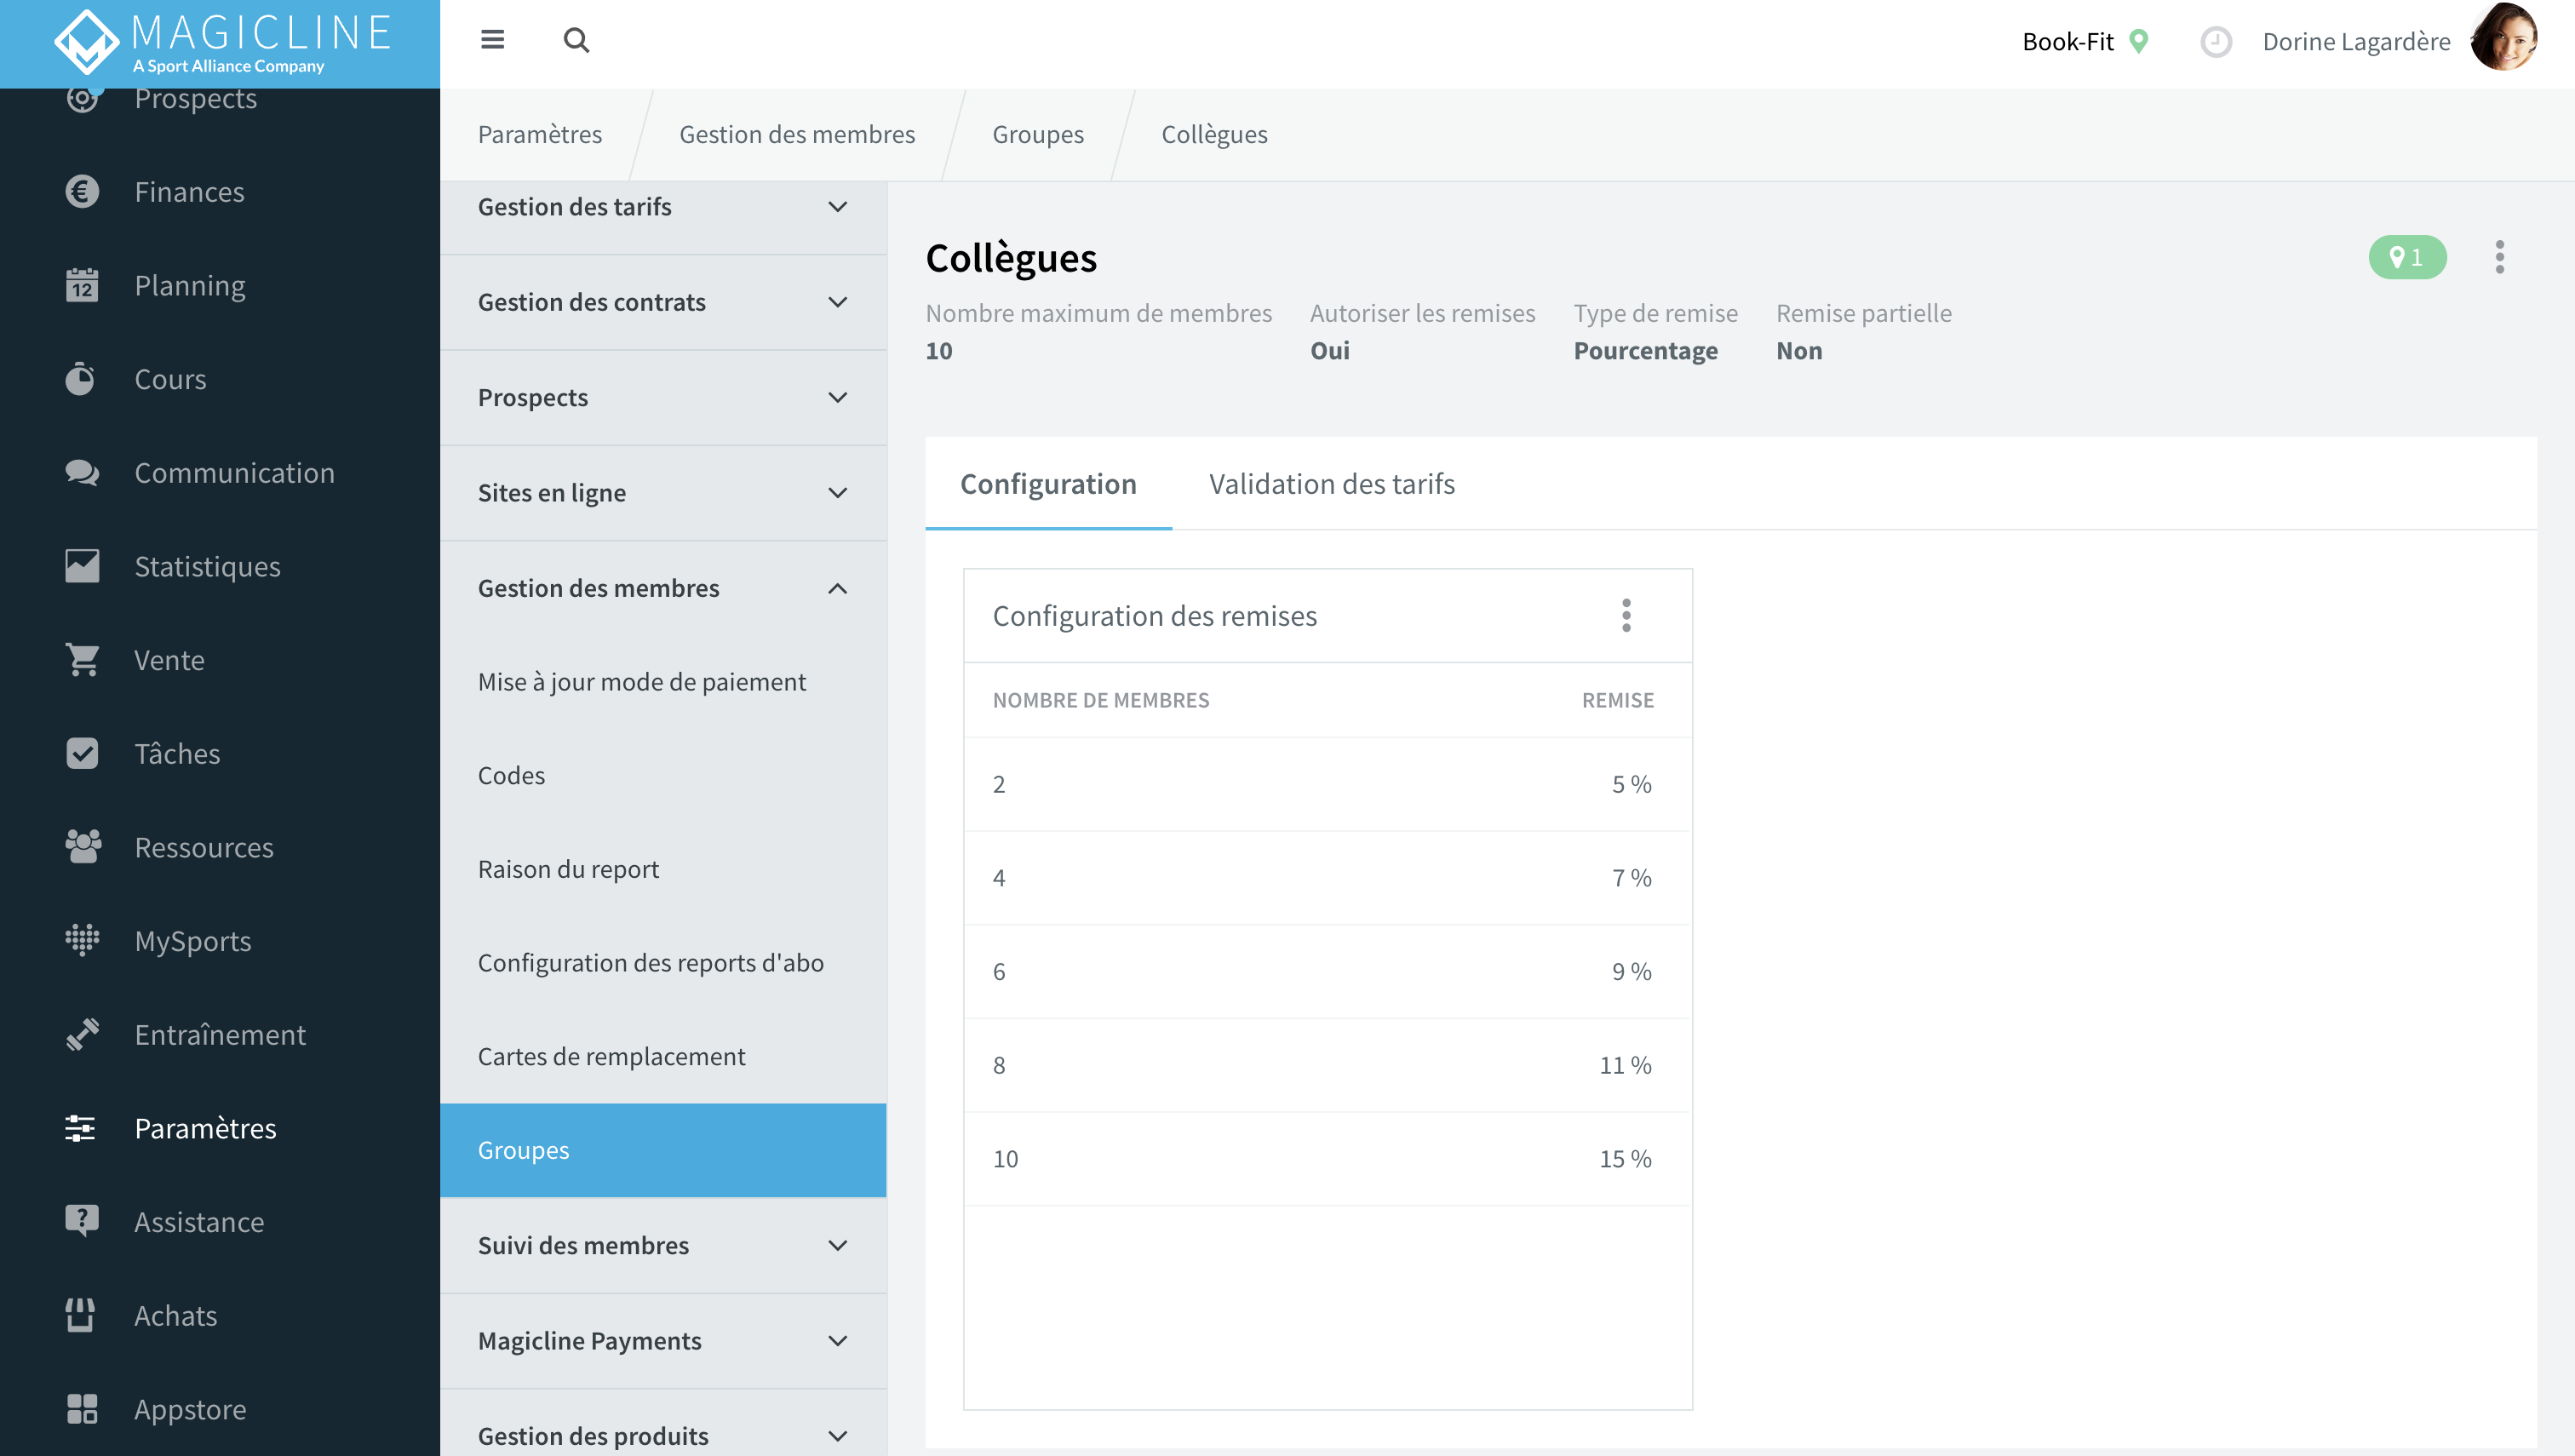2575x1456 pixels.
Task: Click the green location count badge
Action: point(2407,257)
